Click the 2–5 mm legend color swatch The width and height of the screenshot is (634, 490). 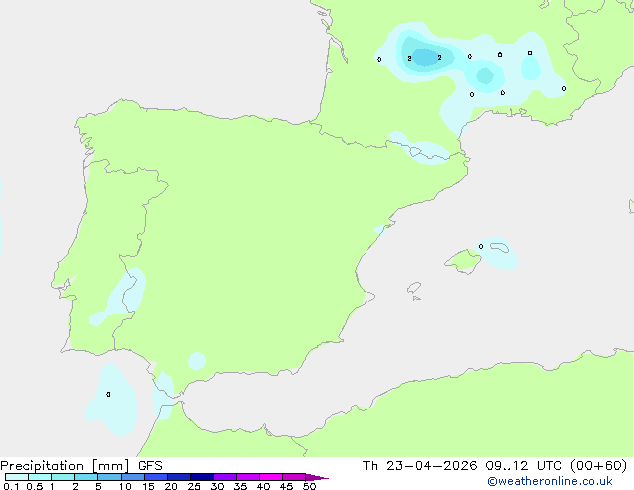tap(86, 477)
